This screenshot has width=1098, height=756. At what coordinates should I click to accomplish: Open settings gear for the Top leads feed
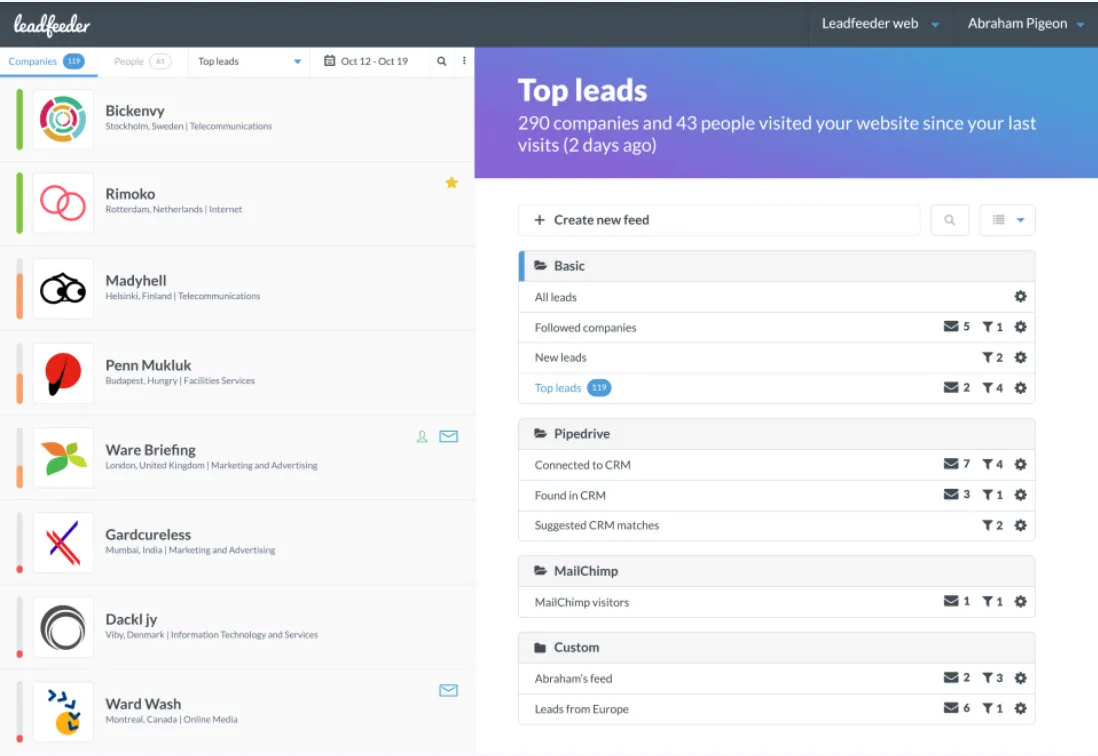(1020, 387)
